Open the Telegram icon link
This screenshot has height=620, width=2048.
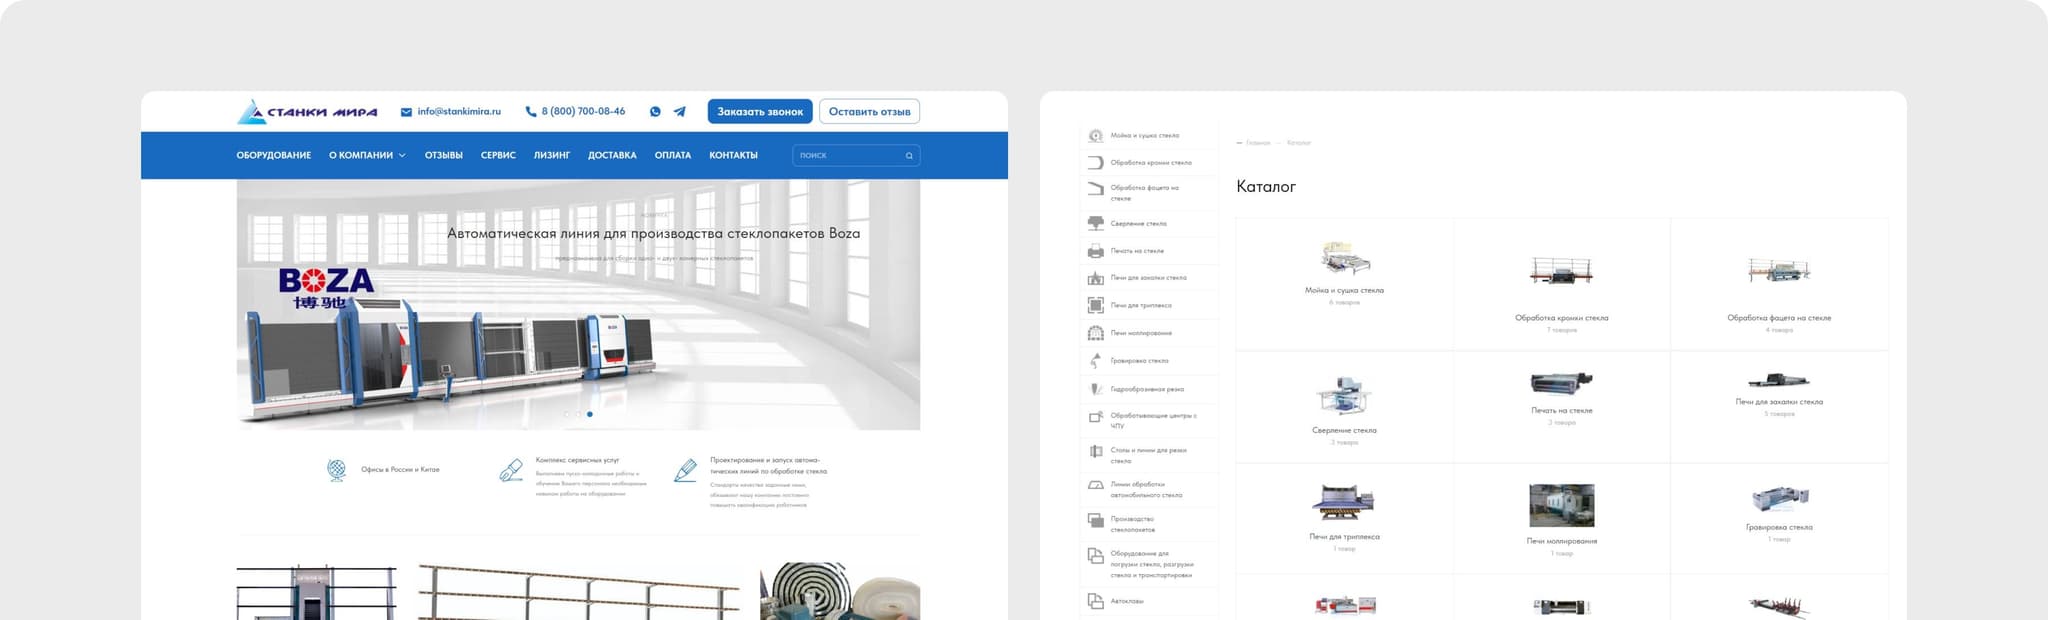[x=680, y=112]
